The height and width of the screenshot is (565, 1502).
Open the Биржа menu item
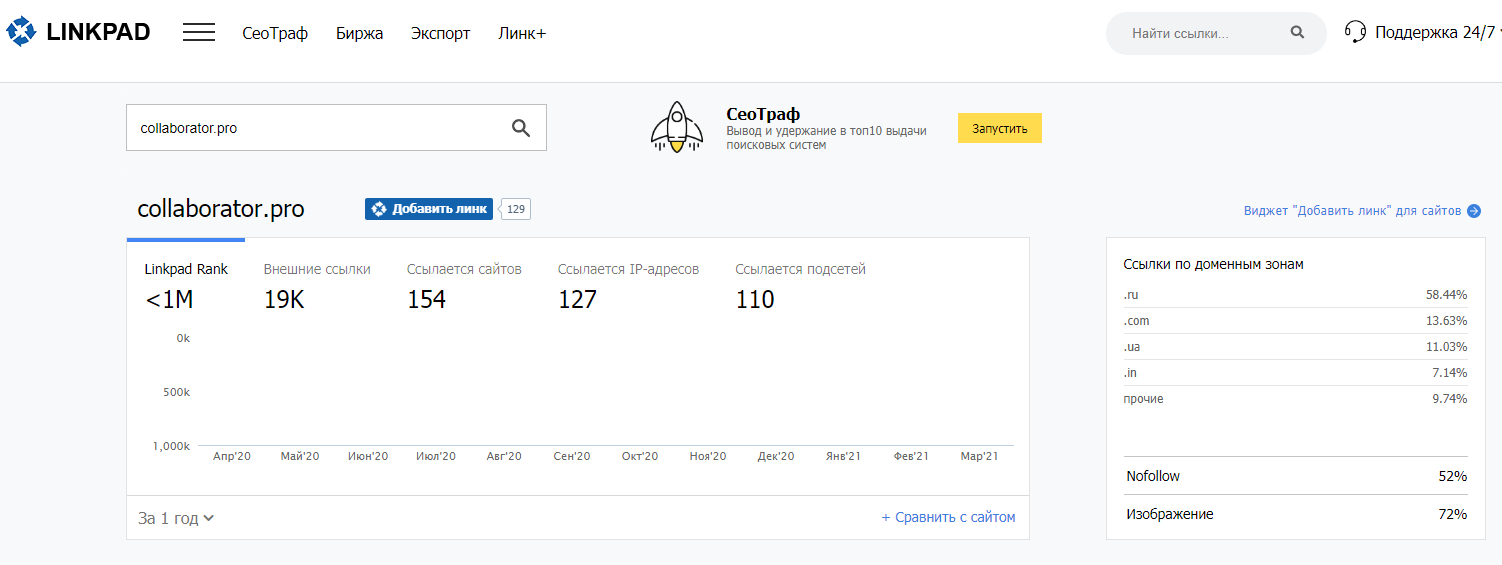pos(359,33)
